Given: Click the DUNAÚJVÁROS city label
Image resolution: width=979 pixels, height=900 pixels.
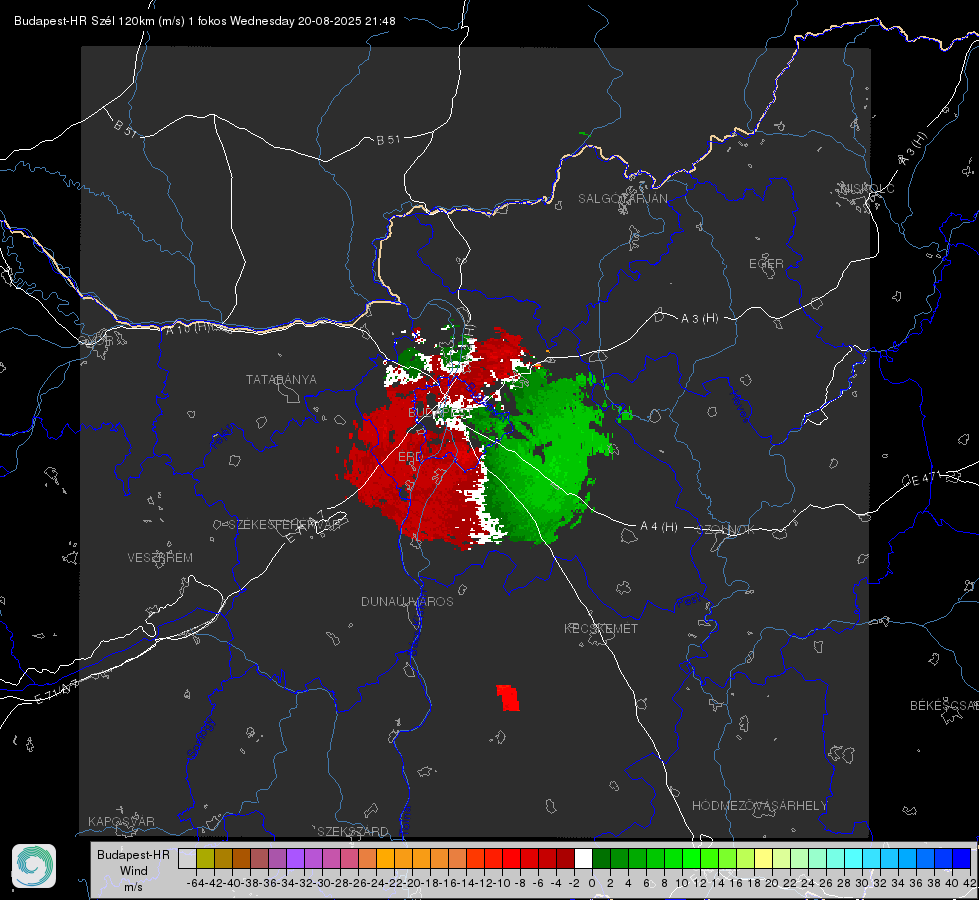Looking at the screenshot, I should pos(407,601).
